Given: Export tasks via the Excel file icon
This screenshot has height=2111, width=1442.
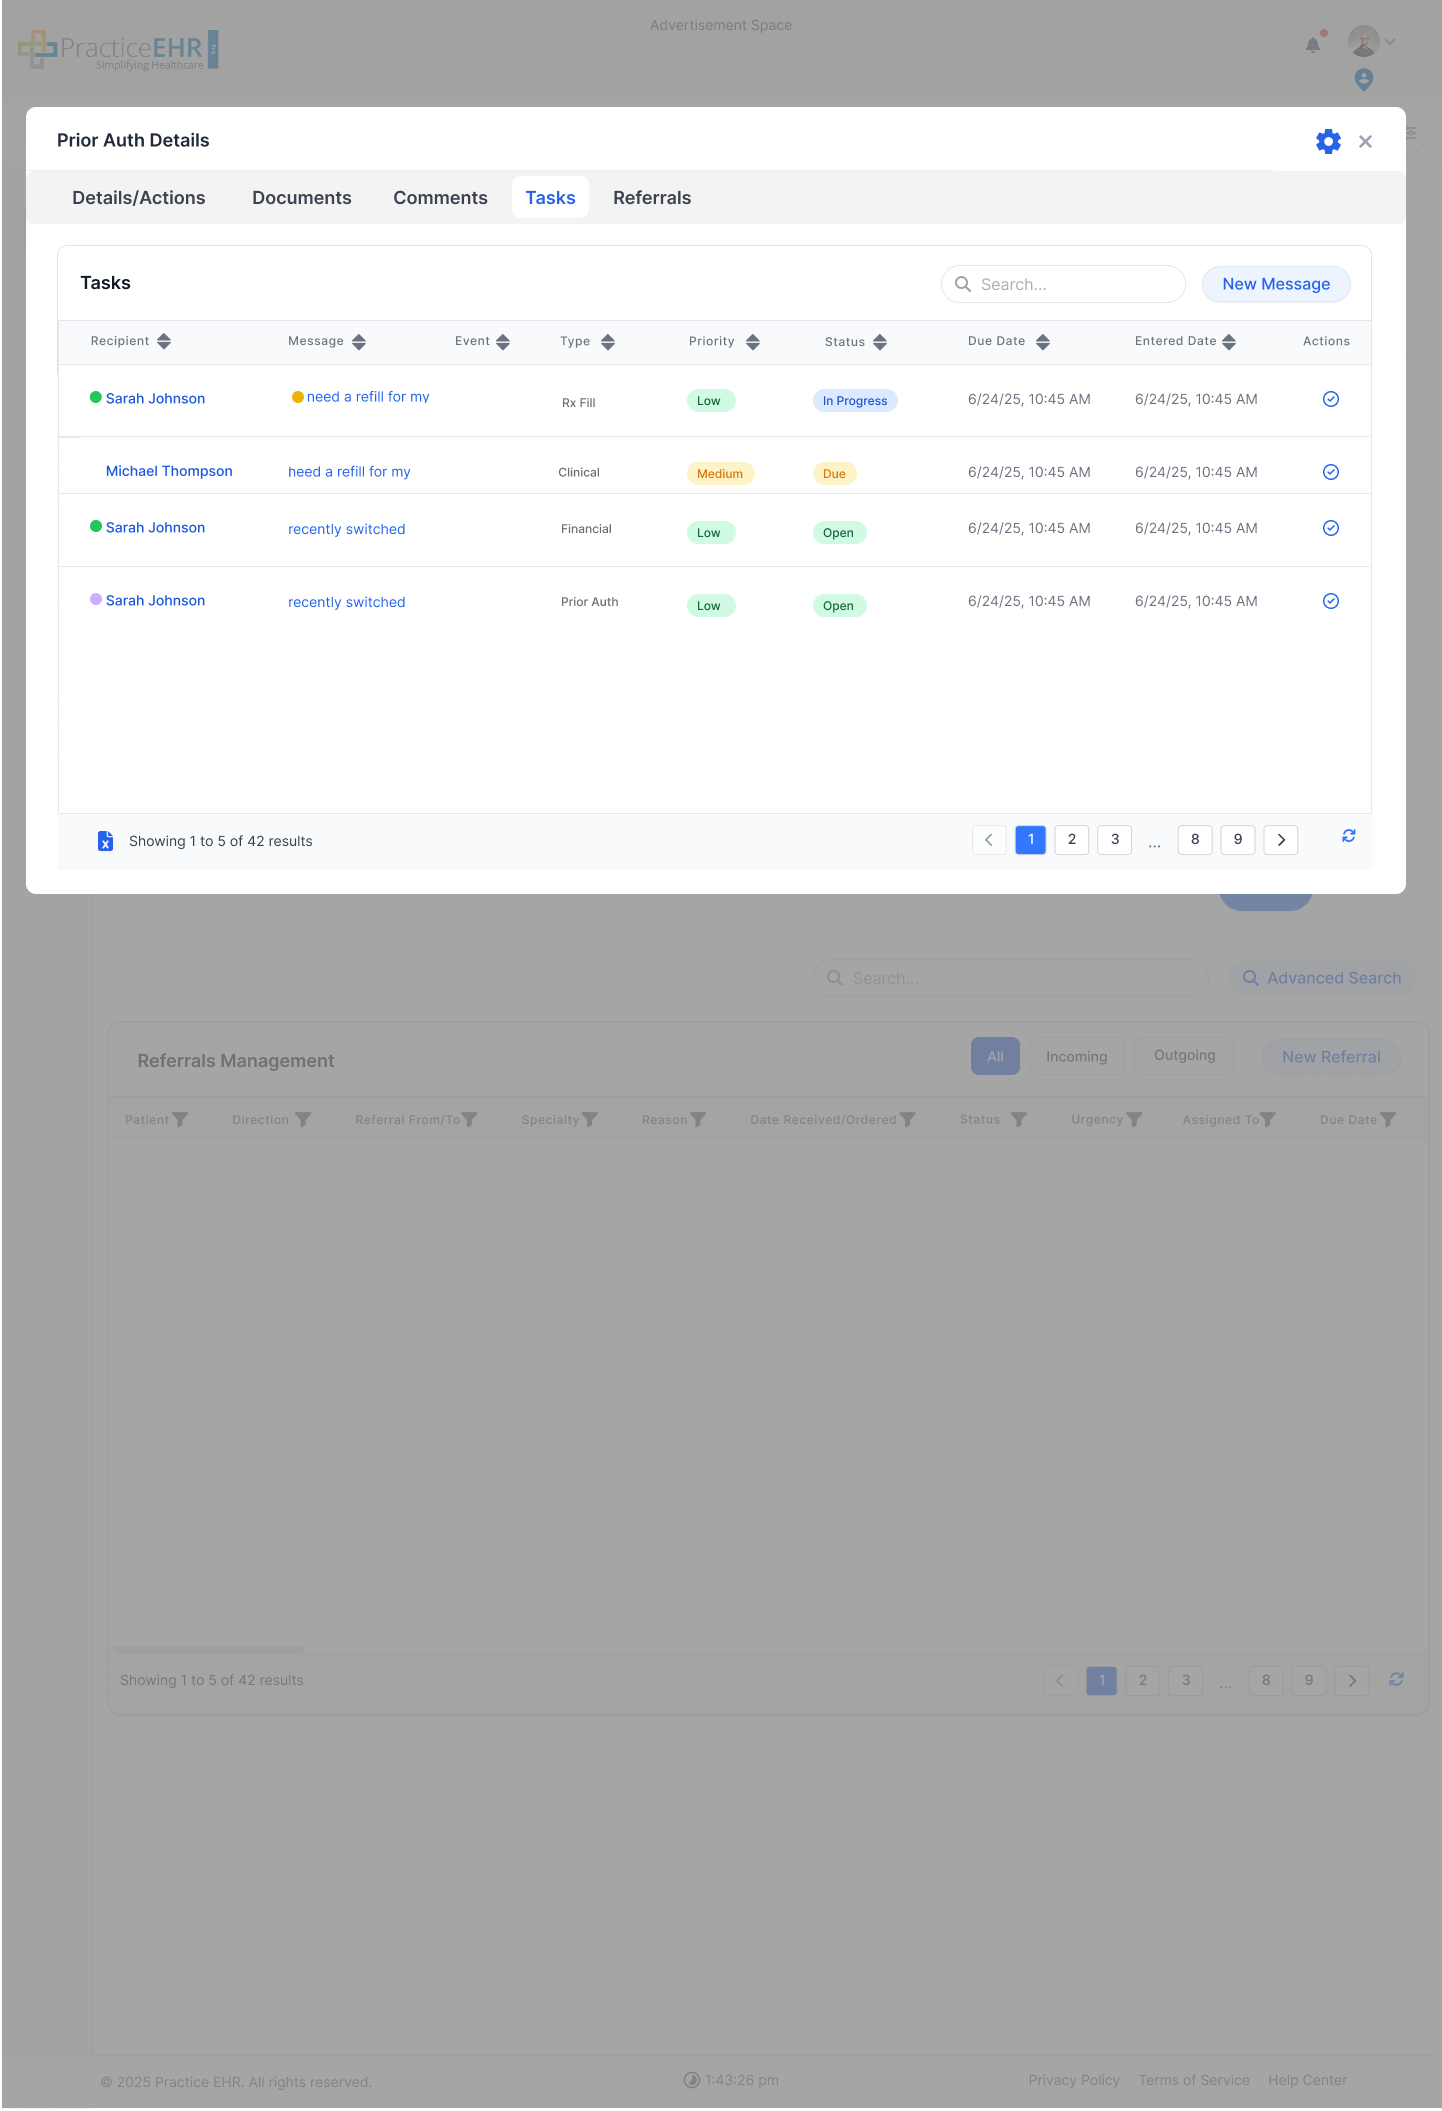Looking at the screenshot, I should (105, 841).
